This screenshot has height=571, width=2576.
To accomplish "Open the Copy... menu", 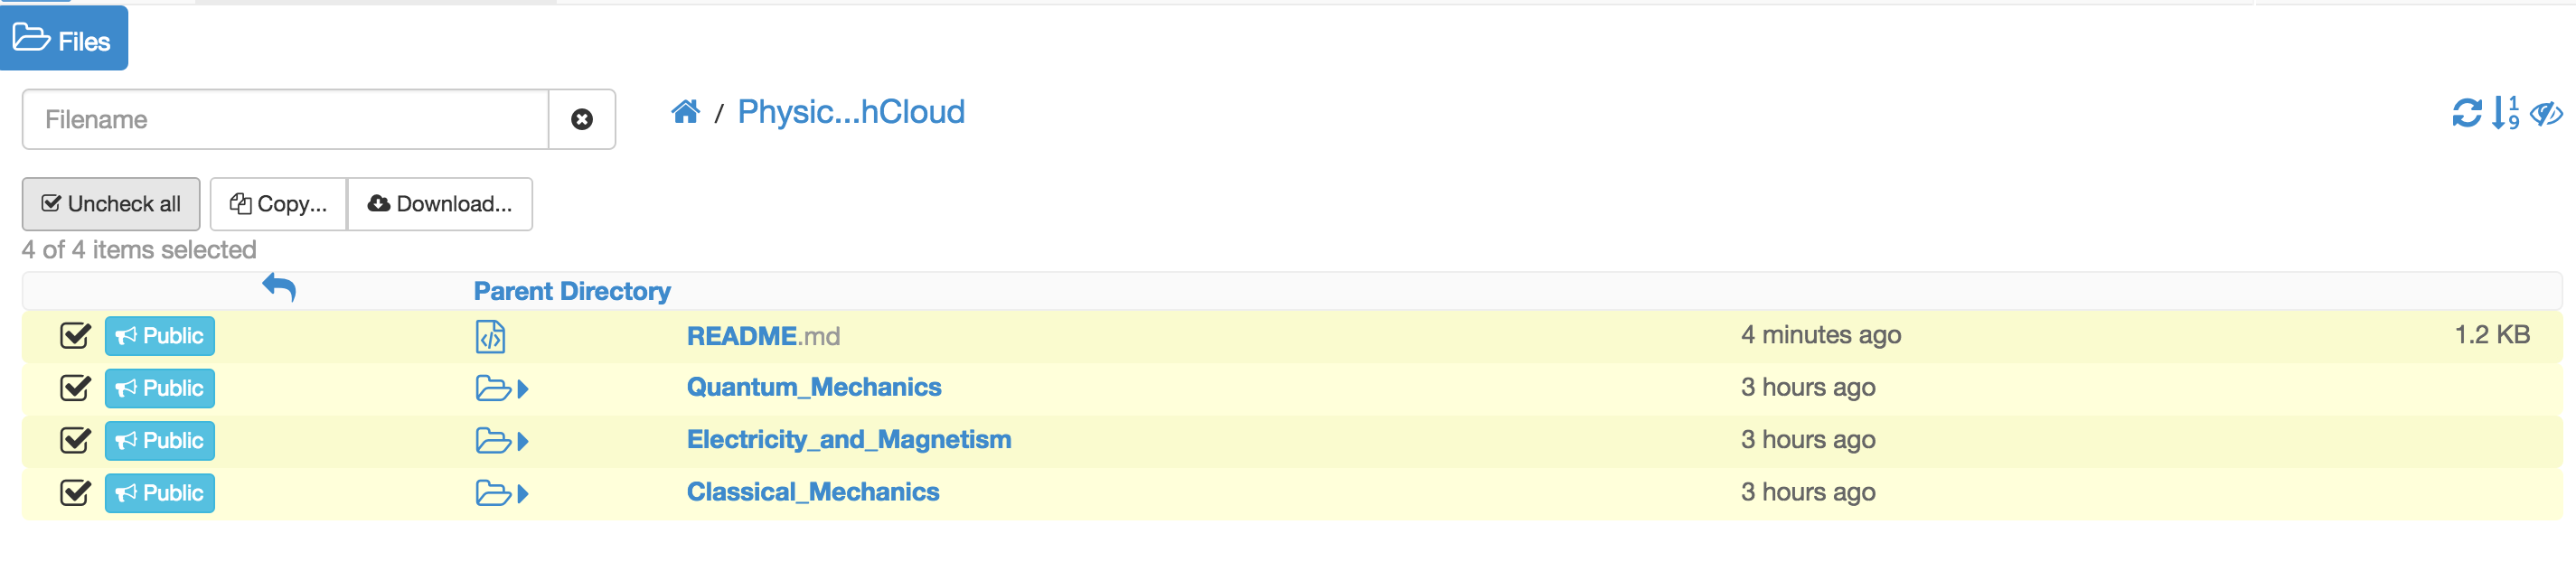I will (x=278, y=204).
